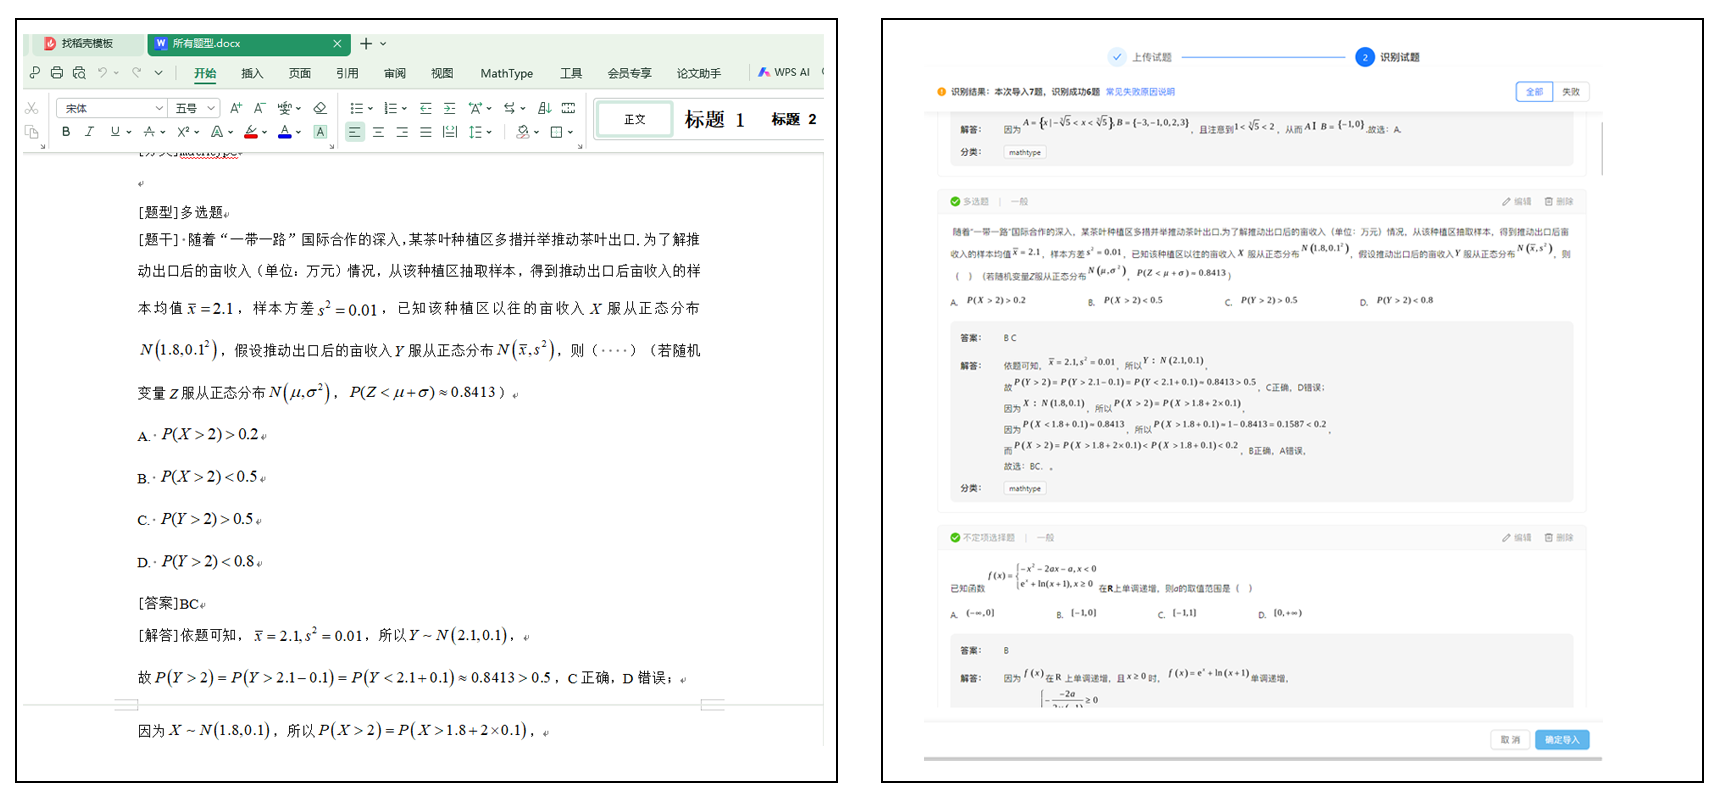The width and height of the screenshot is (1717, 802).
Task: Apply the red highlight color swatch
Action: [251, 132]
